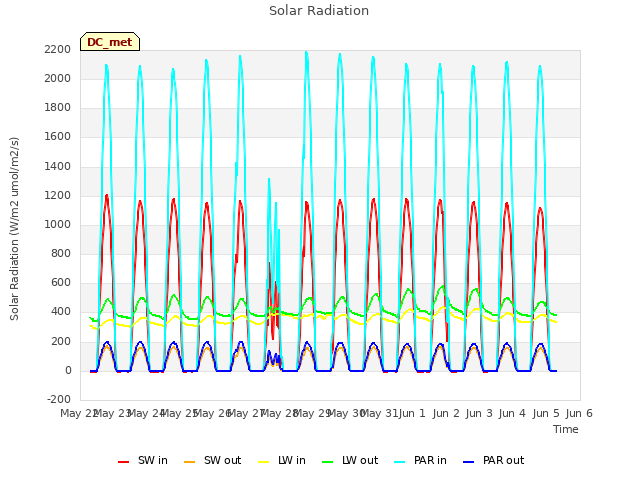Toggle the PAR in legend entry
The height and width of the screenshot is (480, 640).
click(x=421, y=460)
